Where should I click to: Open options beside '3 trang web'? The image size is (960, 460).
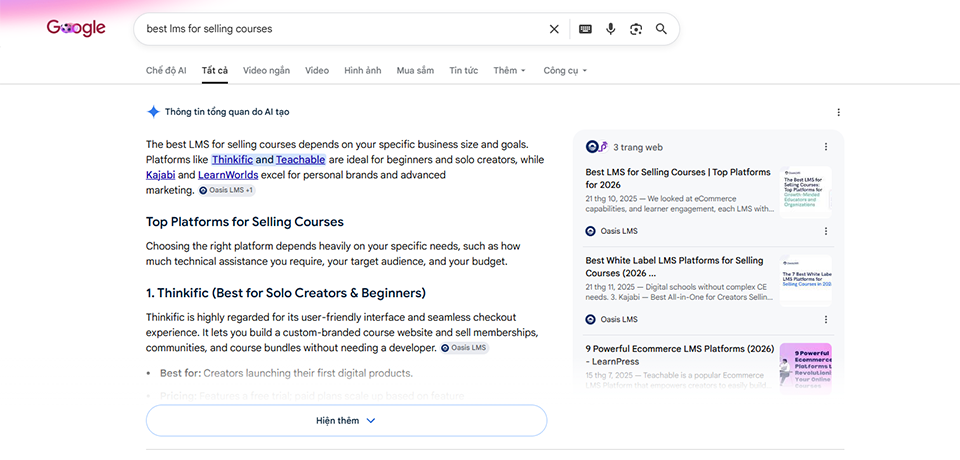click(x=826, y=147)
